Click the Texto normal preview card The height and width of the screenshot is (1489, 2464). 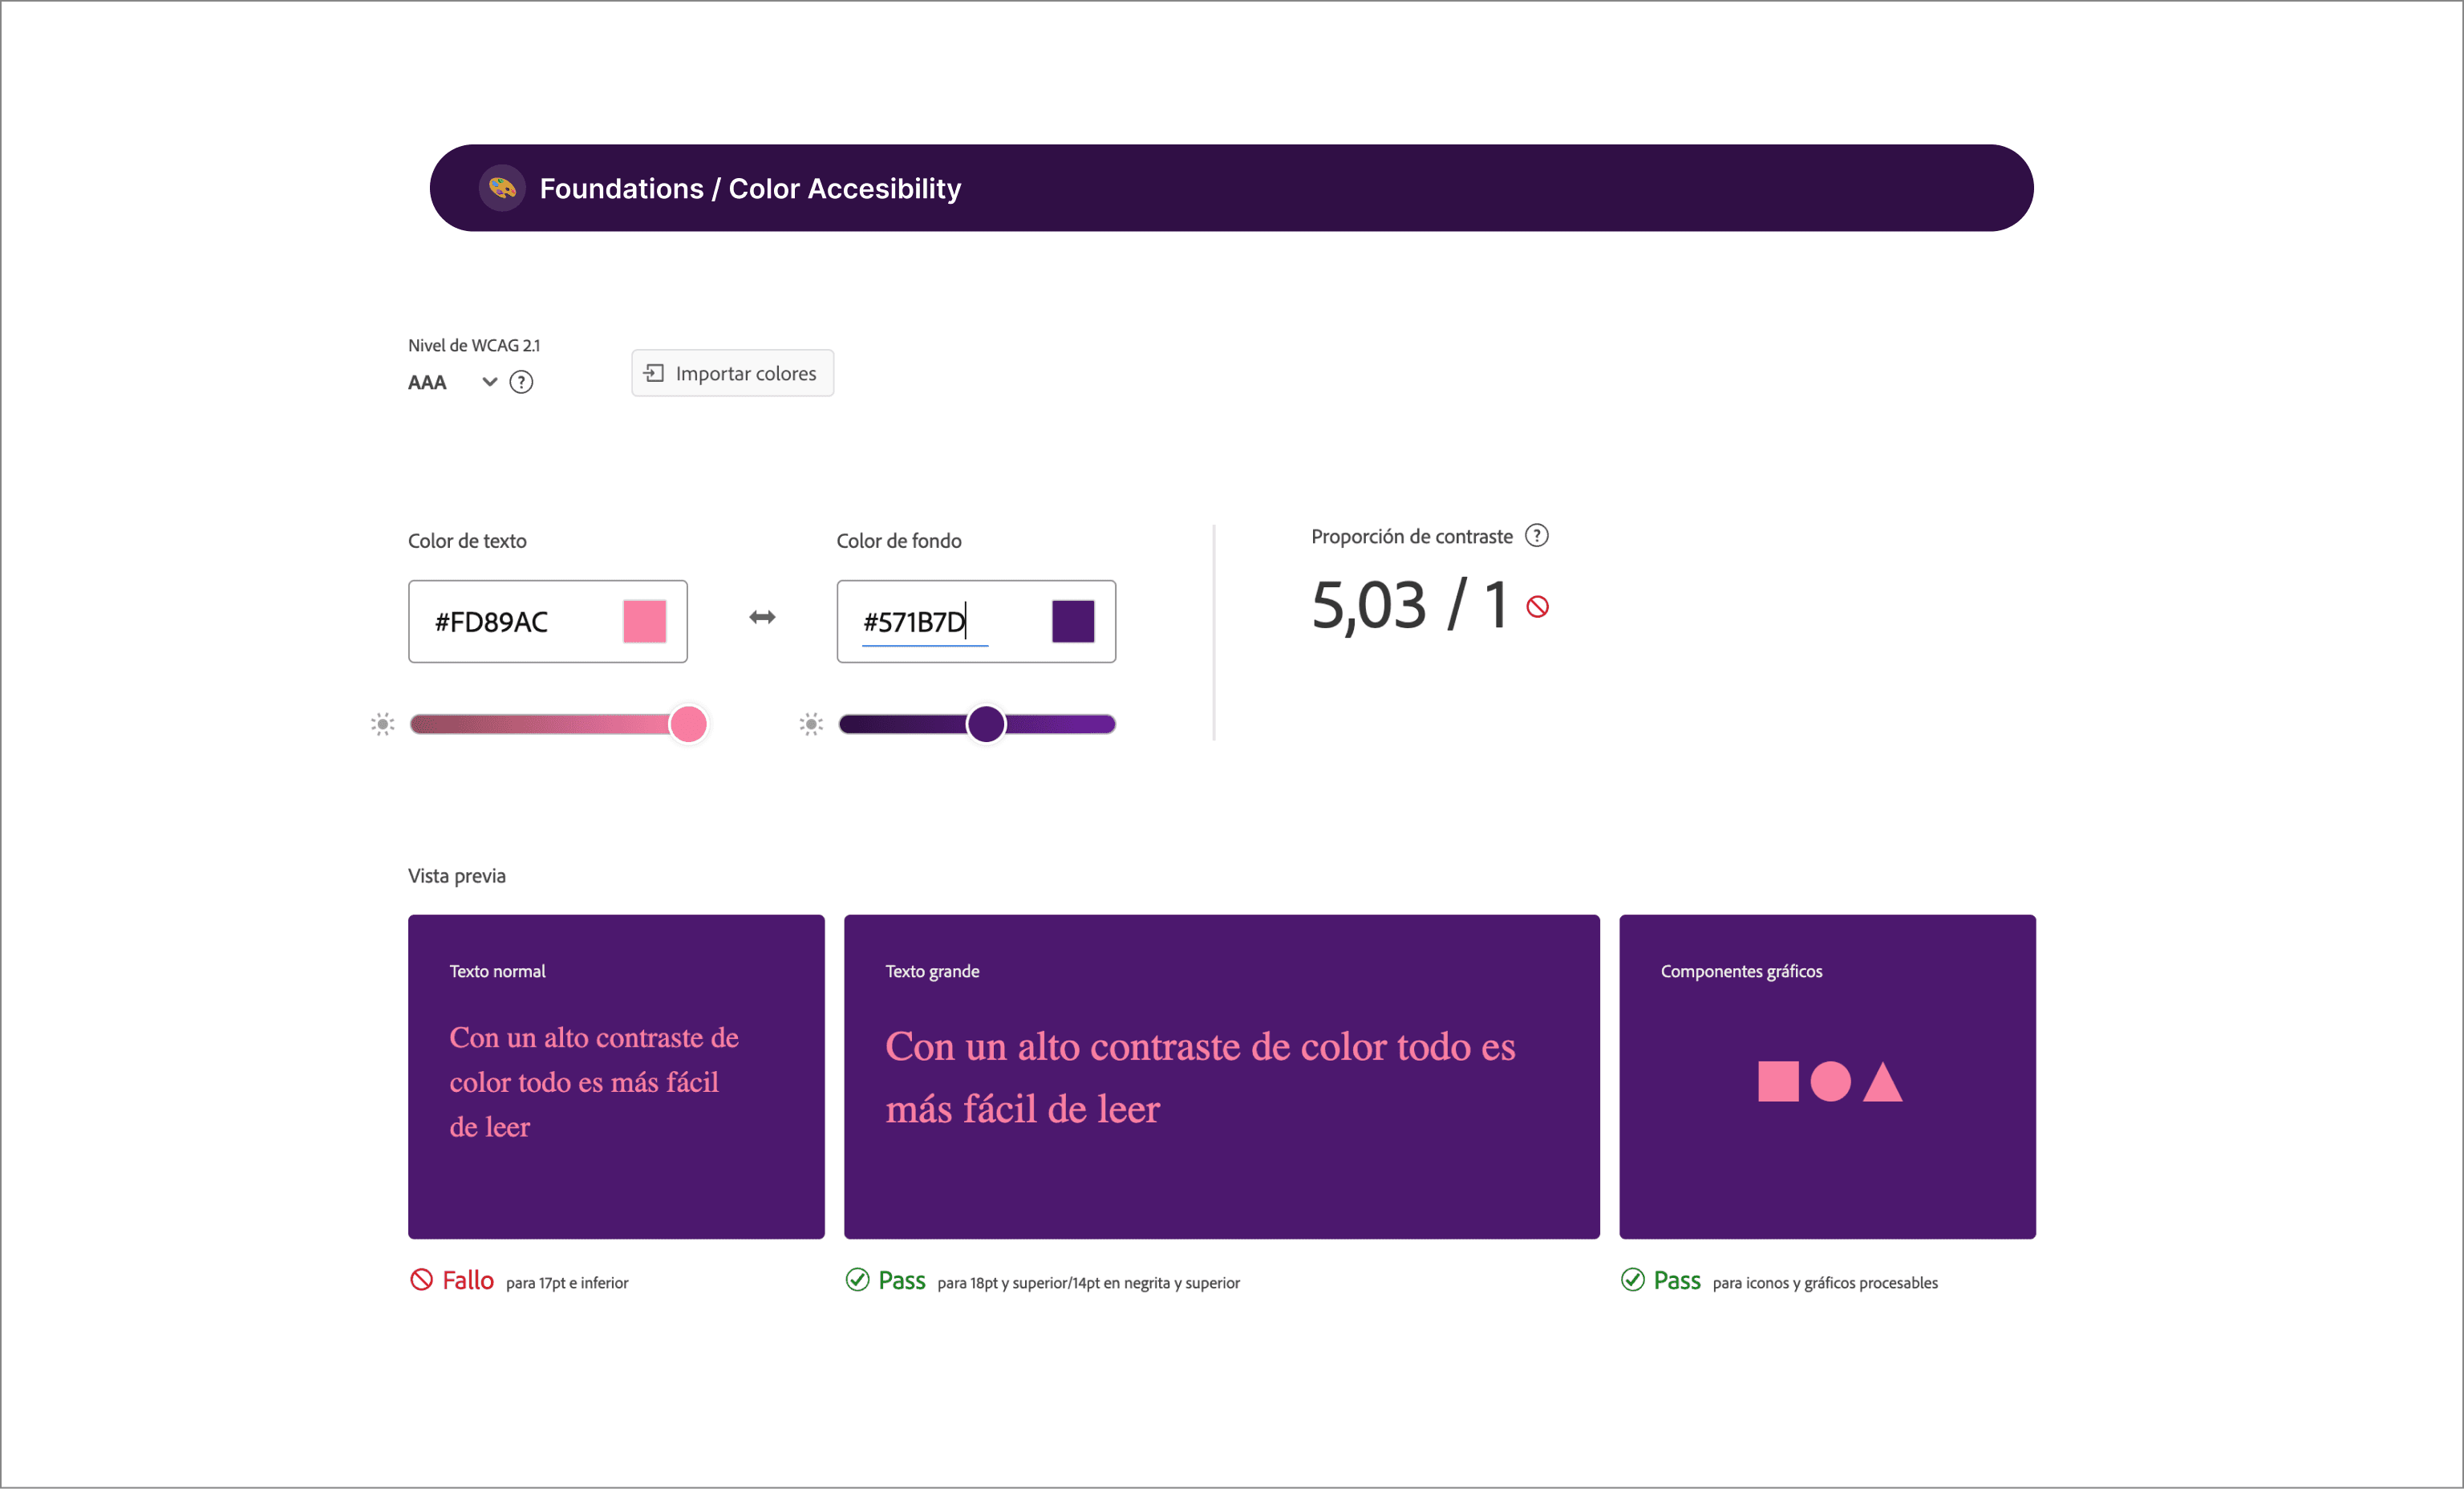click(x=616, y=1076)
